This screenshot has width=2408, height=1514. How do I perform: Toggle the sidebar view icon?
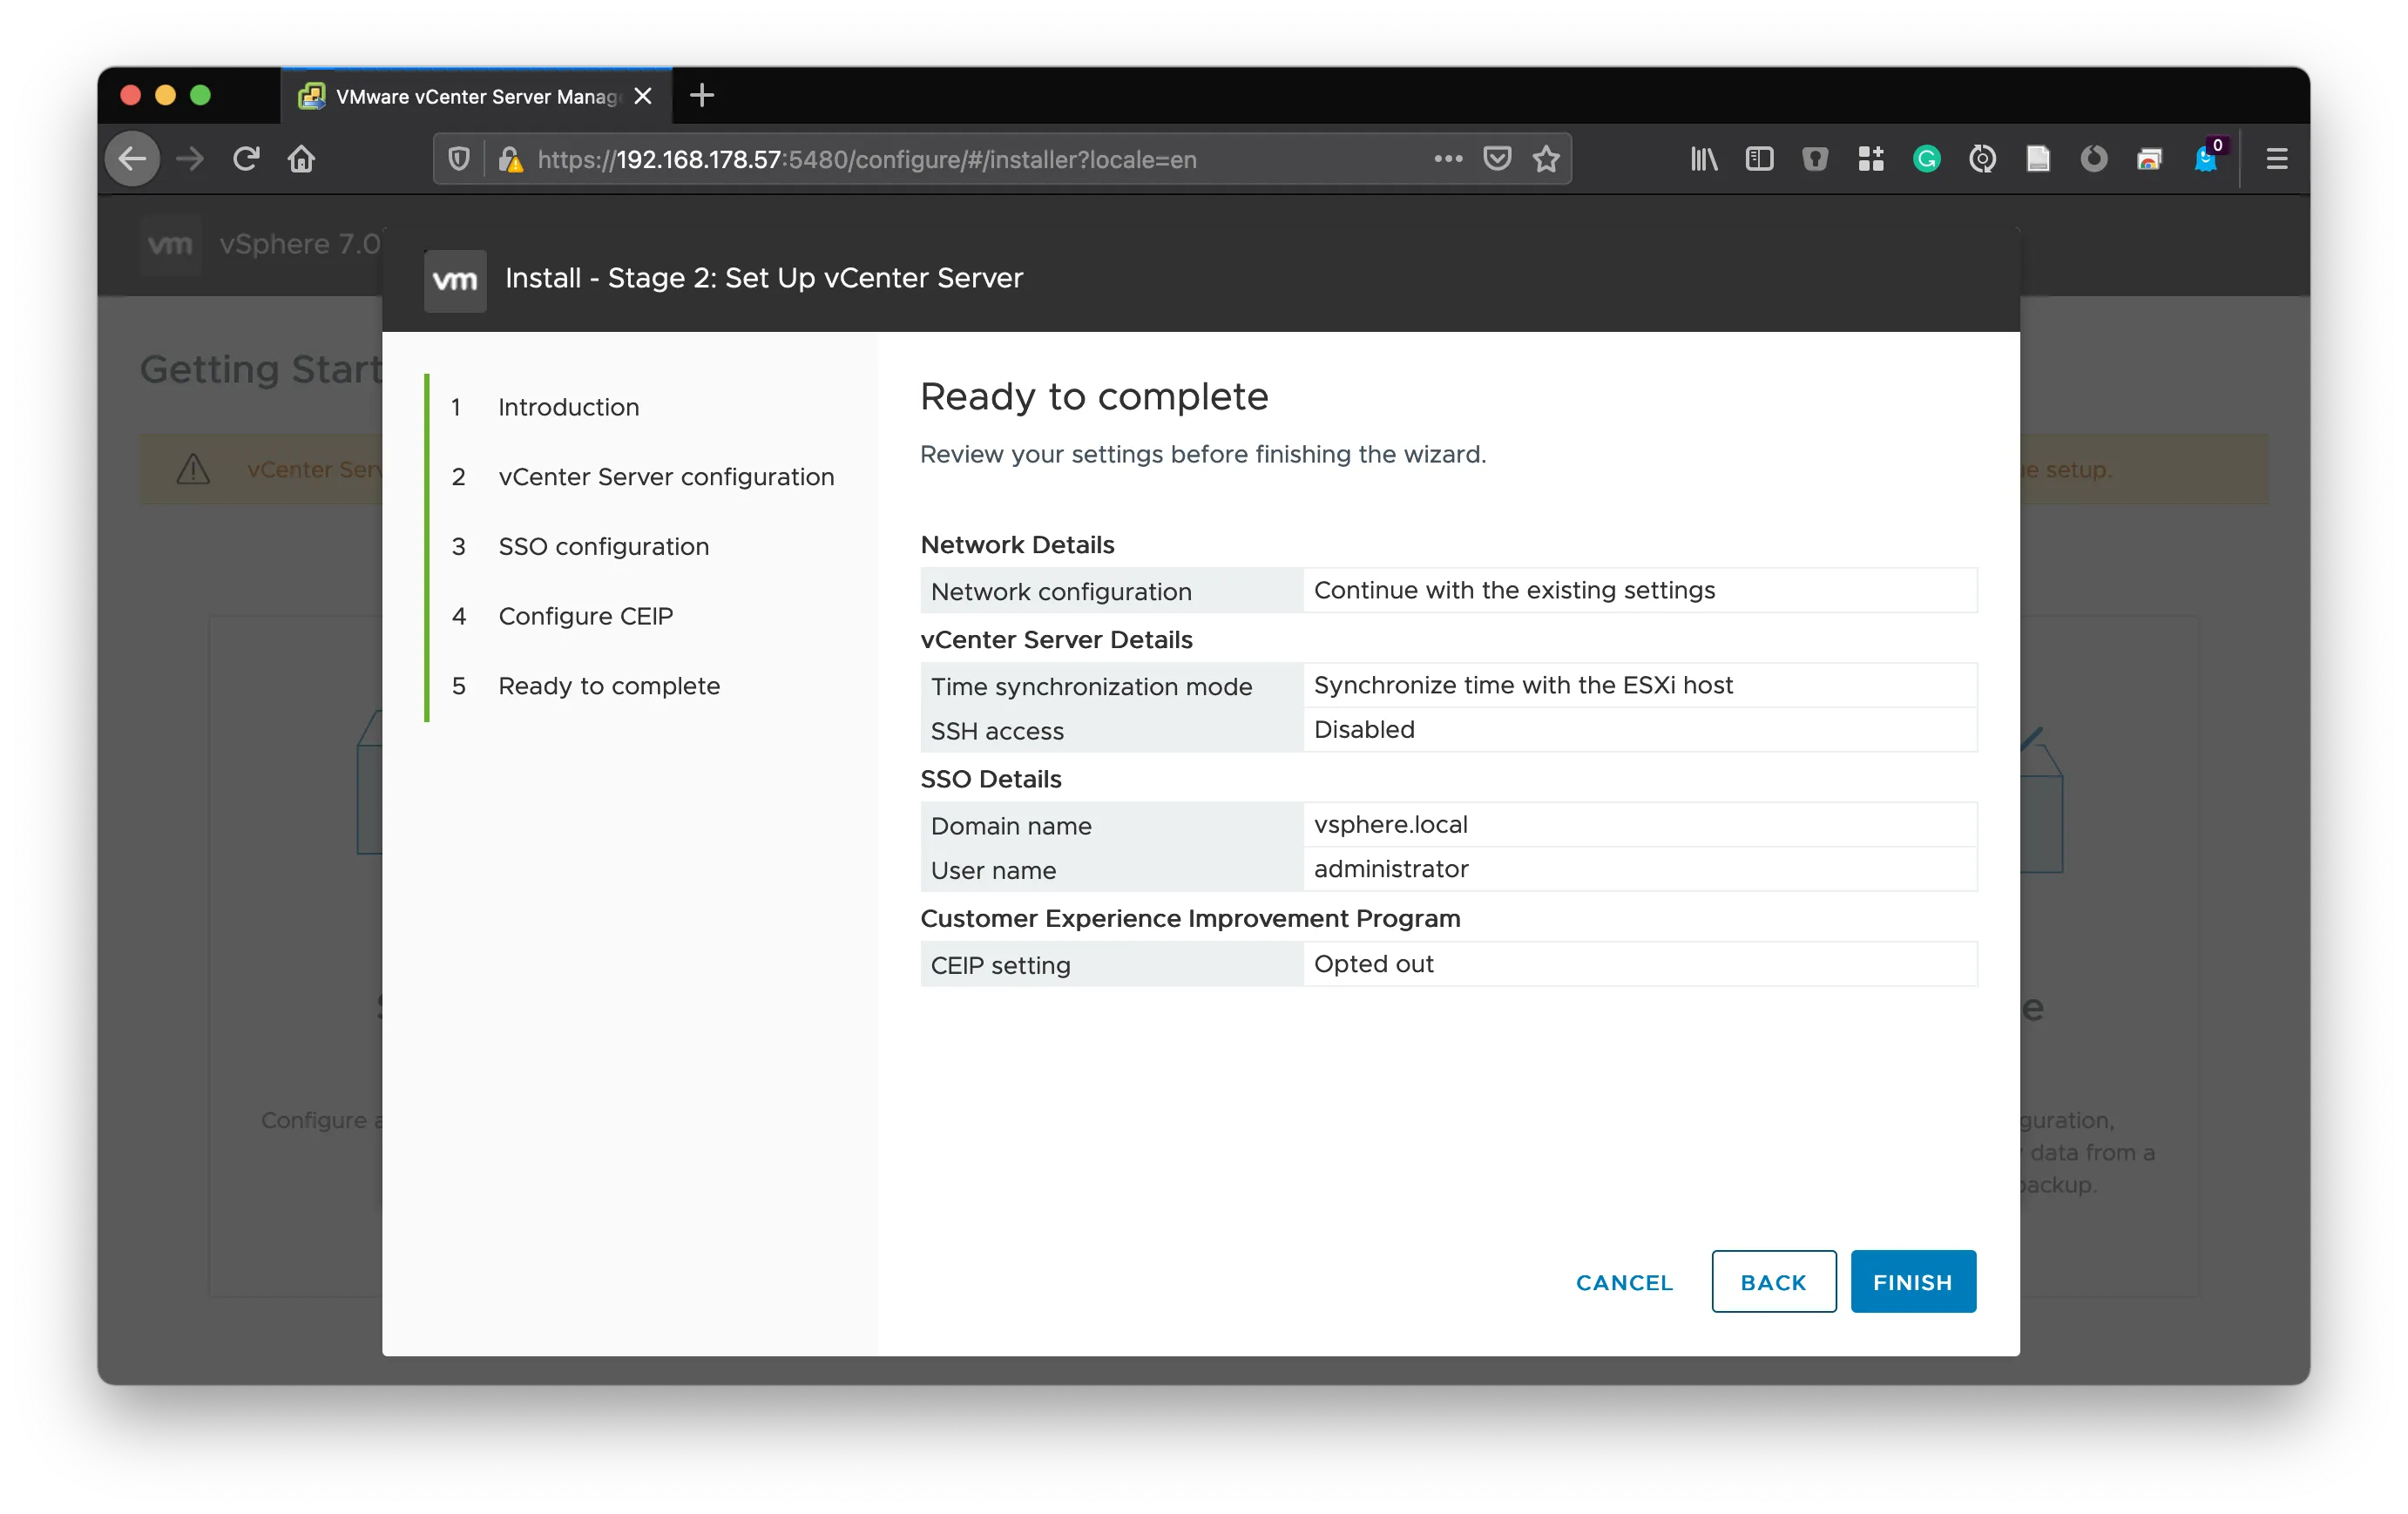pyautogui.click(x=1758, y=159)
